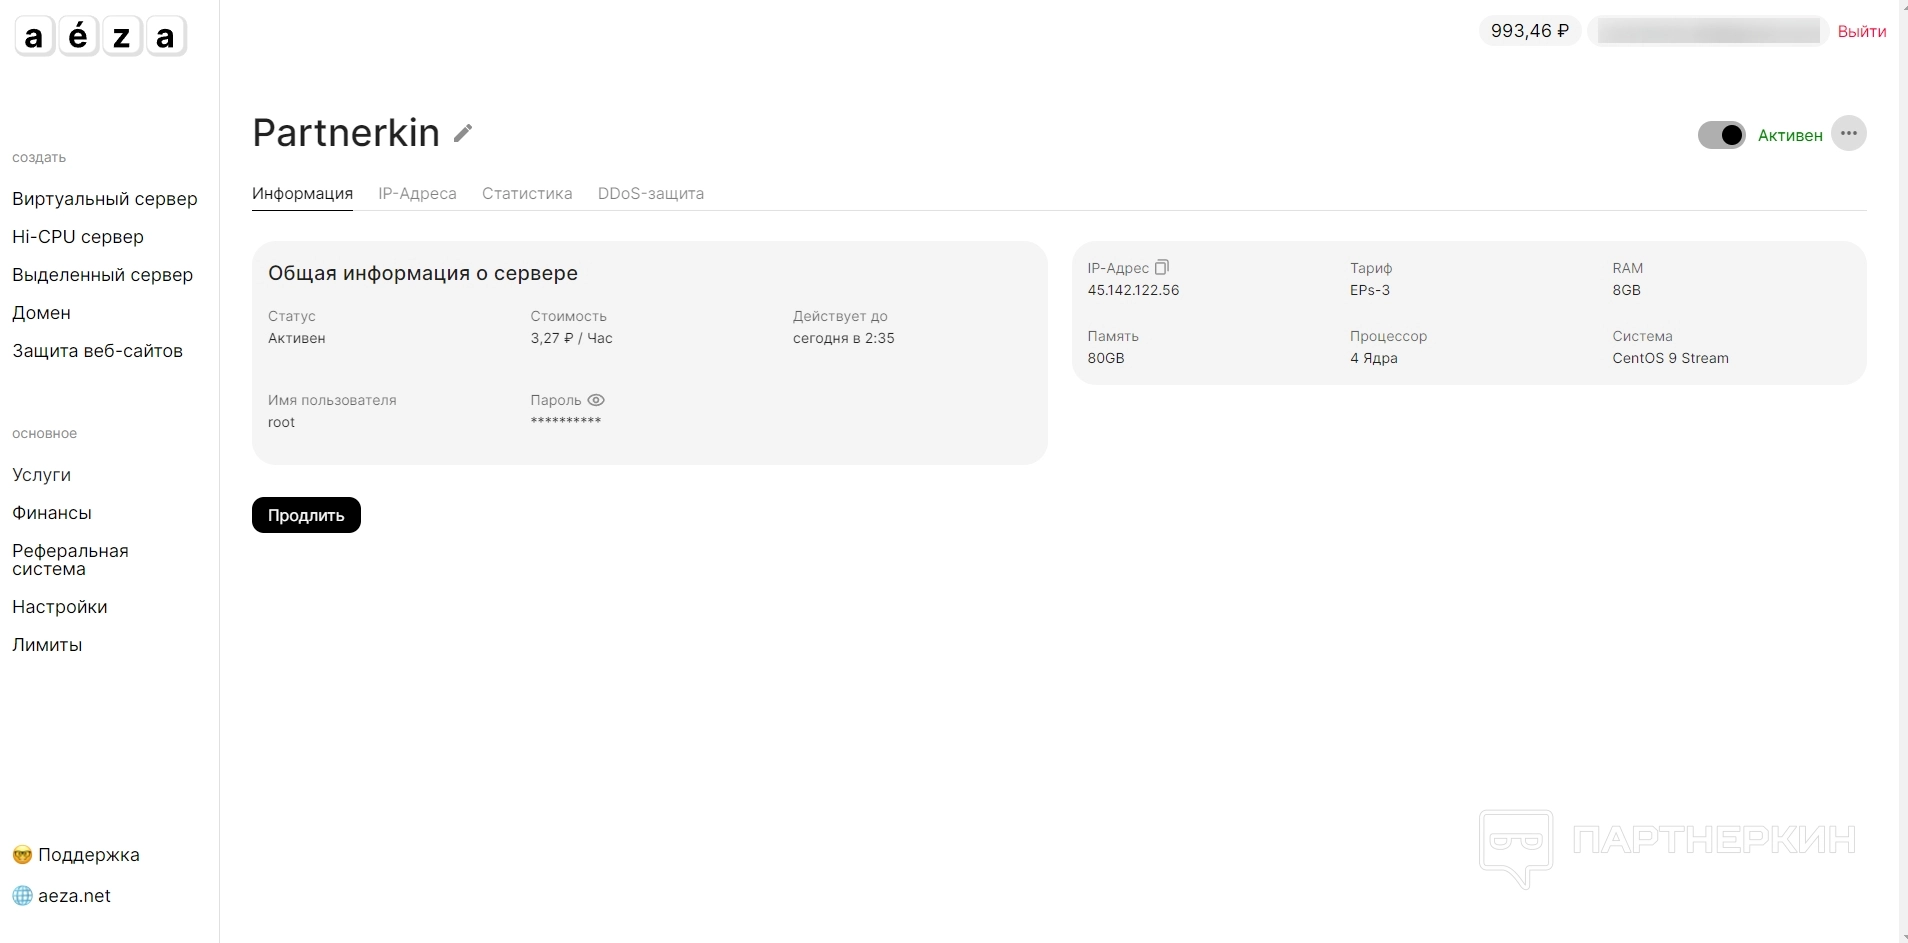
Task: Click the tariff value EPs-3
Action: [1370, 290]
